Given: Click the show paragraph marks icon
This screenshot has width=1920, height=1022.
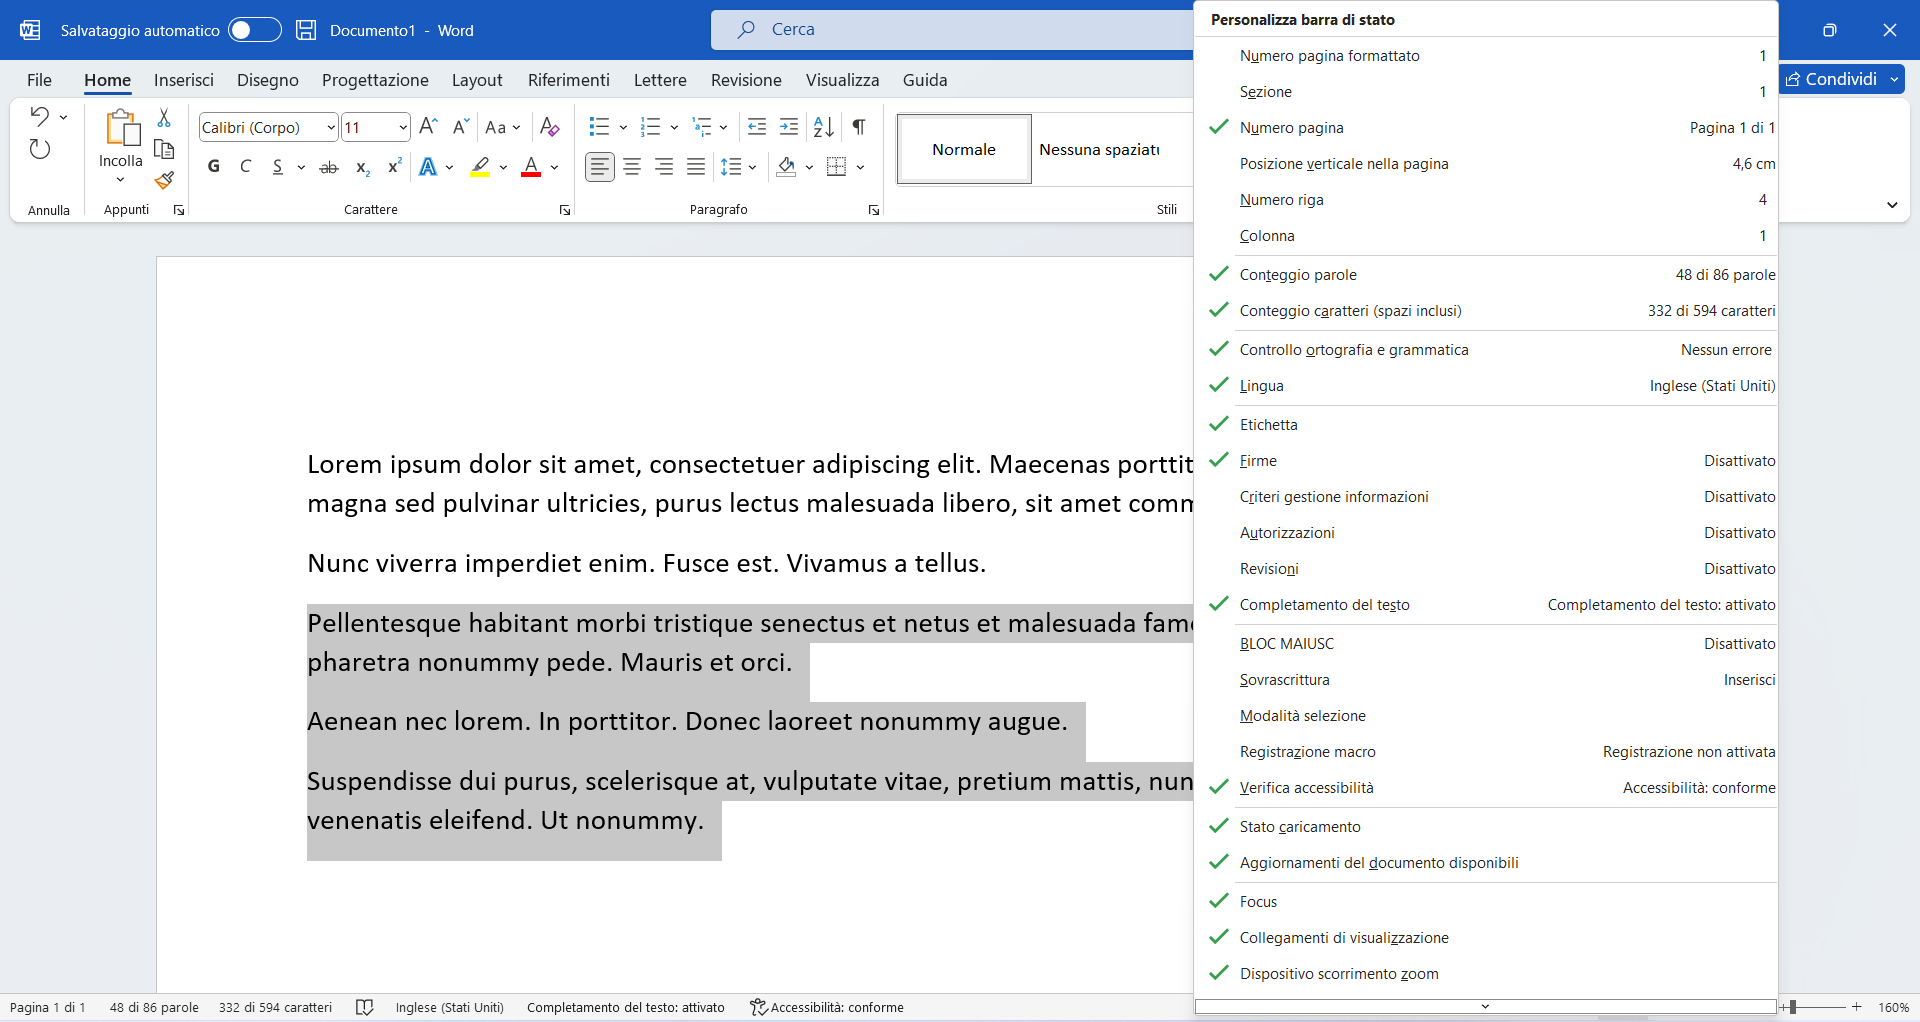Looking at the screenshot, I should pyautogui.click(x=858, y=127).
